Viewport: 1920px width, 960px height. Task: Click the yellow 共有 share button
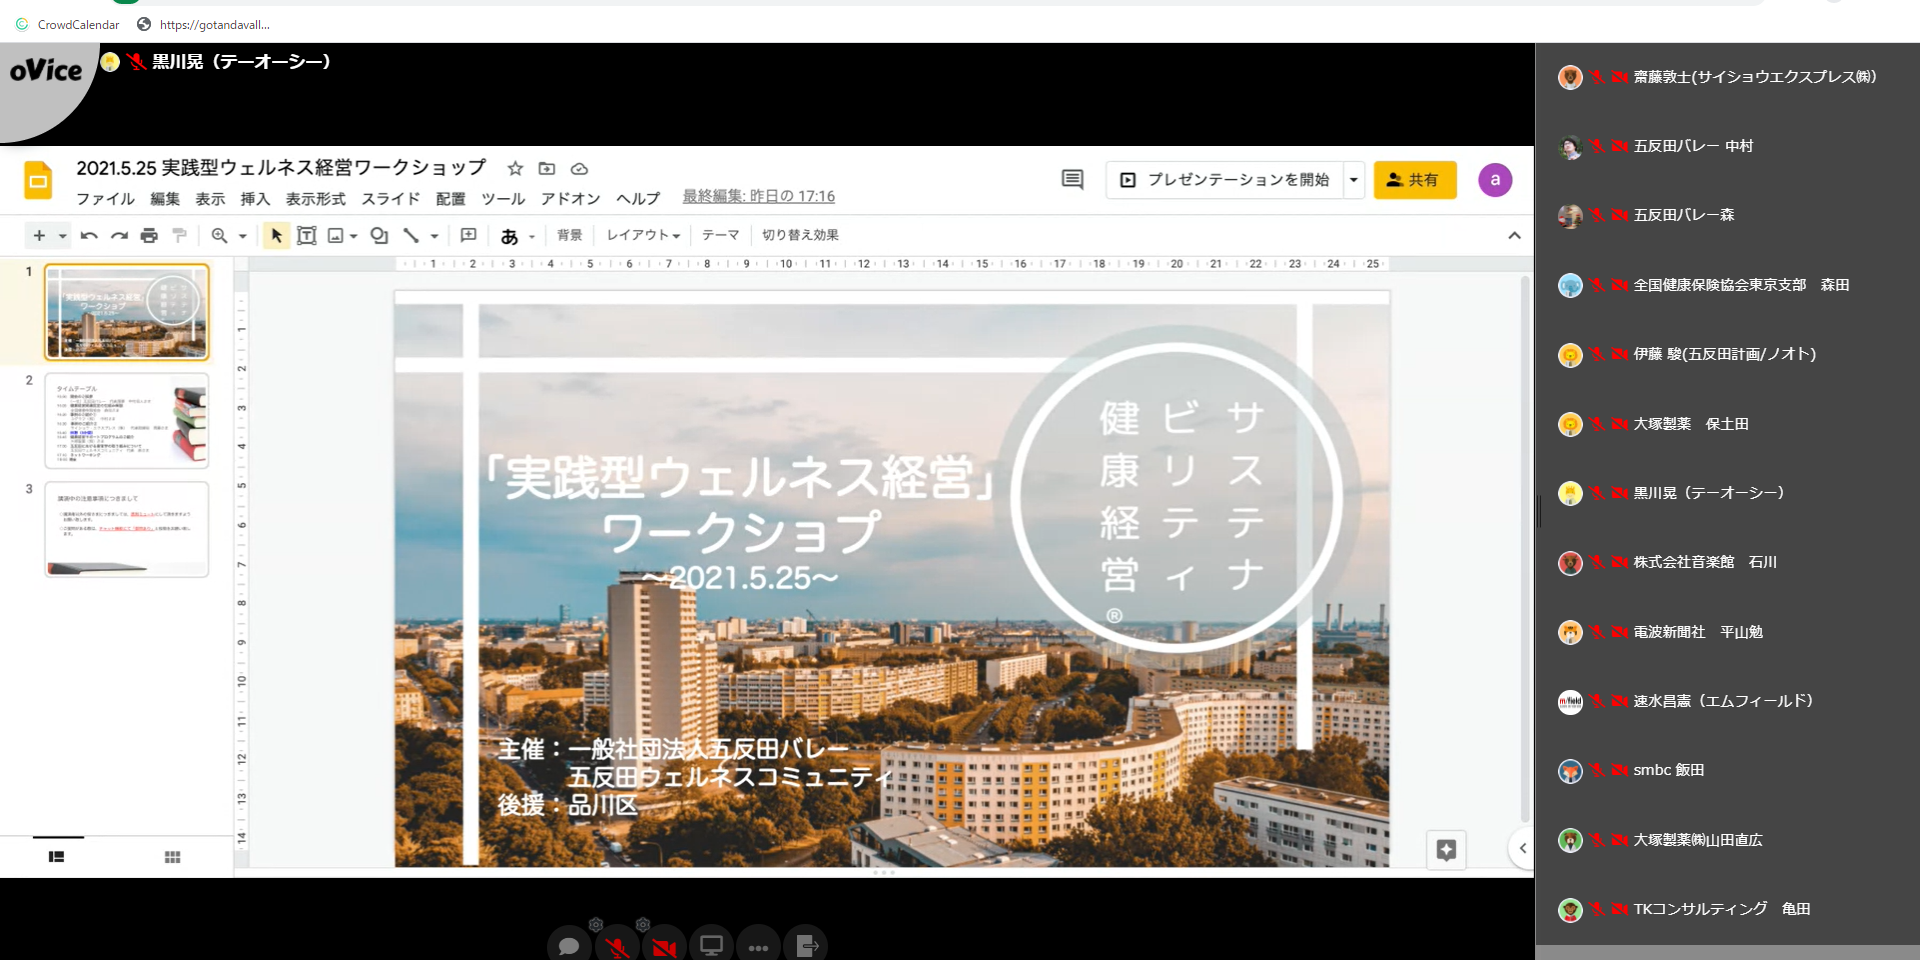[1414, 180]
